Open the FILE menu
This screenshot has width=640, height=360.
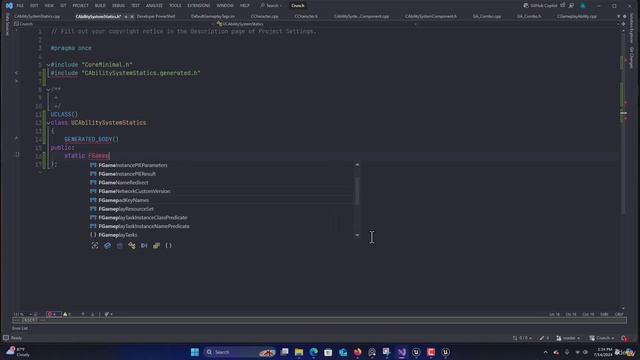tap(20, 6)
